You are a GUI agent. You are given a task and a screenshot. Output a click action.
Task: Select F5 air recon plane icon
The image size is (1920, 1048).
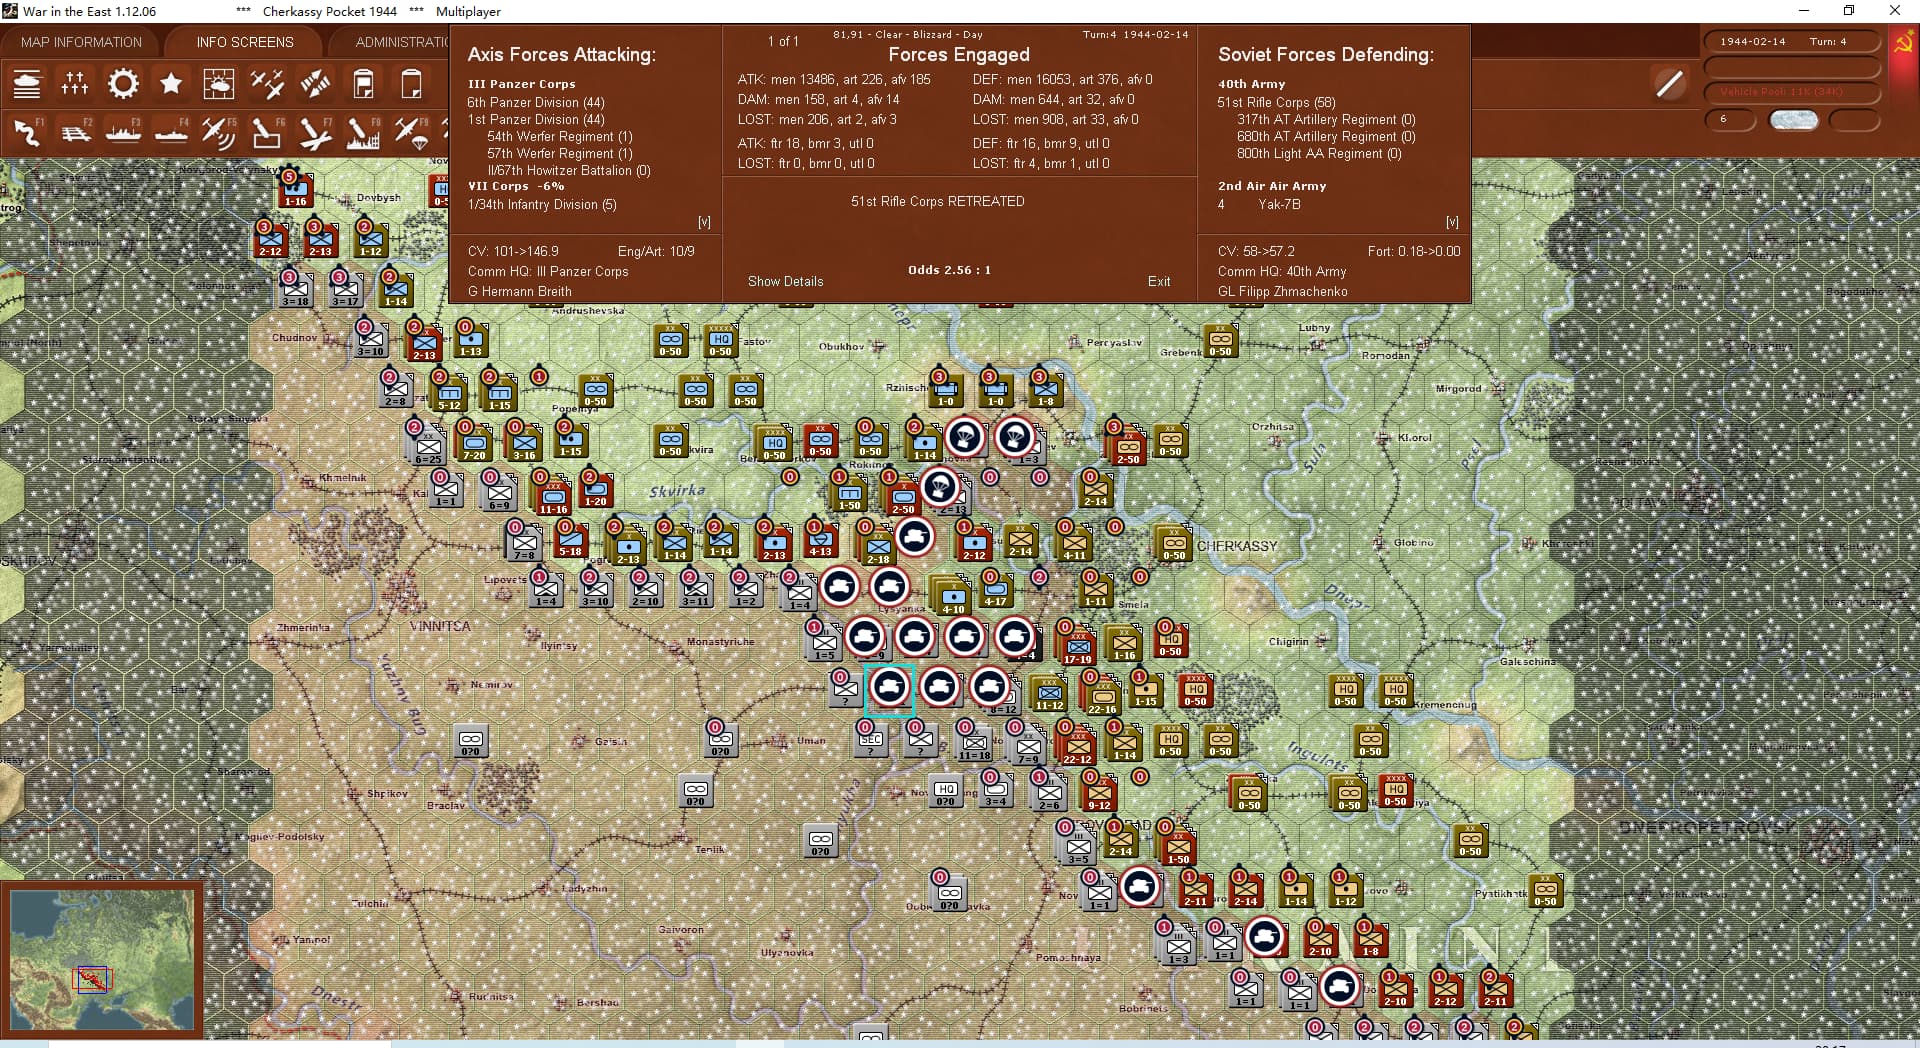[x=219, y=132]
